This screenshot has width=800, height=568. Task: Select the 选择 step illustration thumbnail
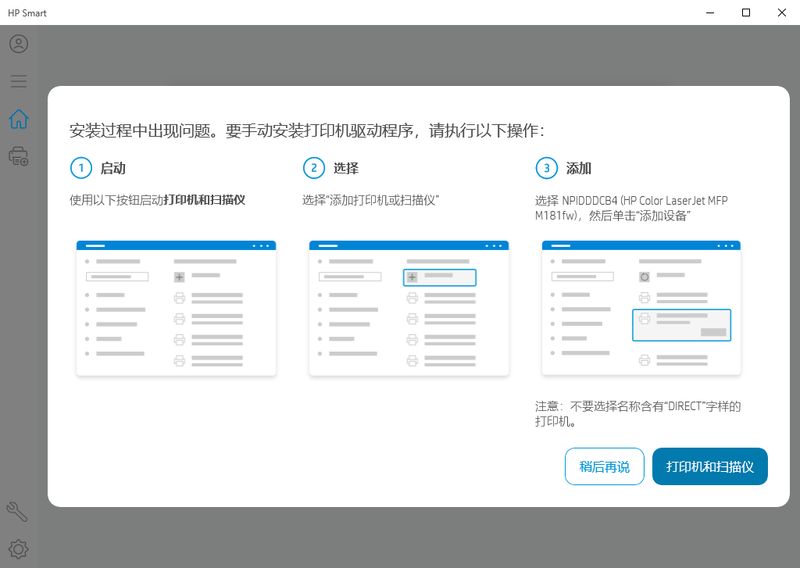(x=408, y=308)
